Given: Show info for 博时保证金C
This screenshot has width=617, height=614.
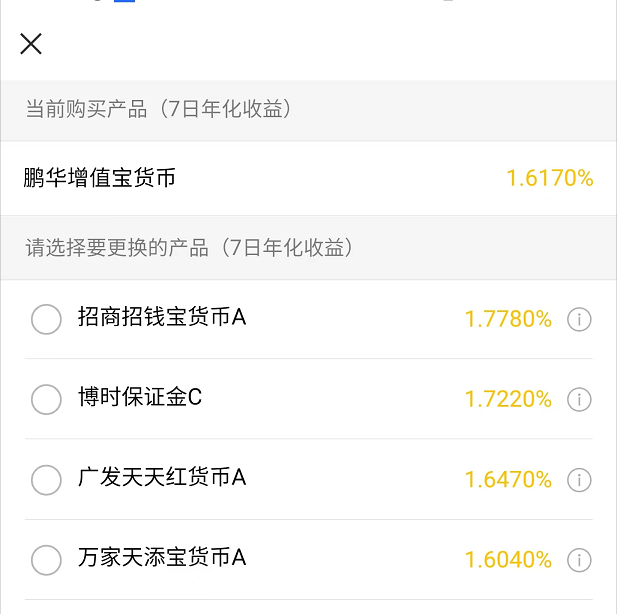Looking at the screenshot, I should [579, 399].
